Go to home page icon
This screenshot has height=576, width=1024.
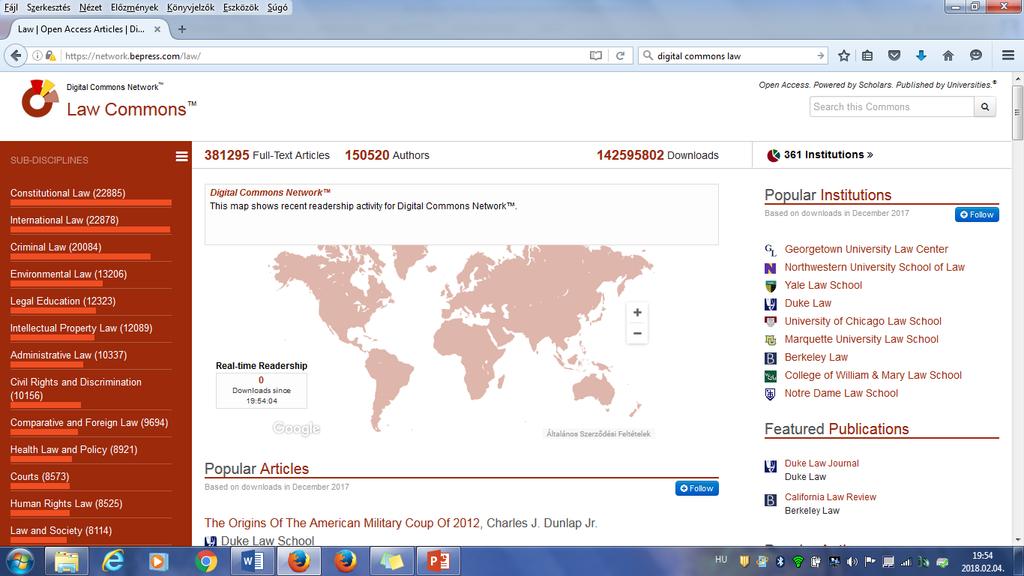click(948, 56)
